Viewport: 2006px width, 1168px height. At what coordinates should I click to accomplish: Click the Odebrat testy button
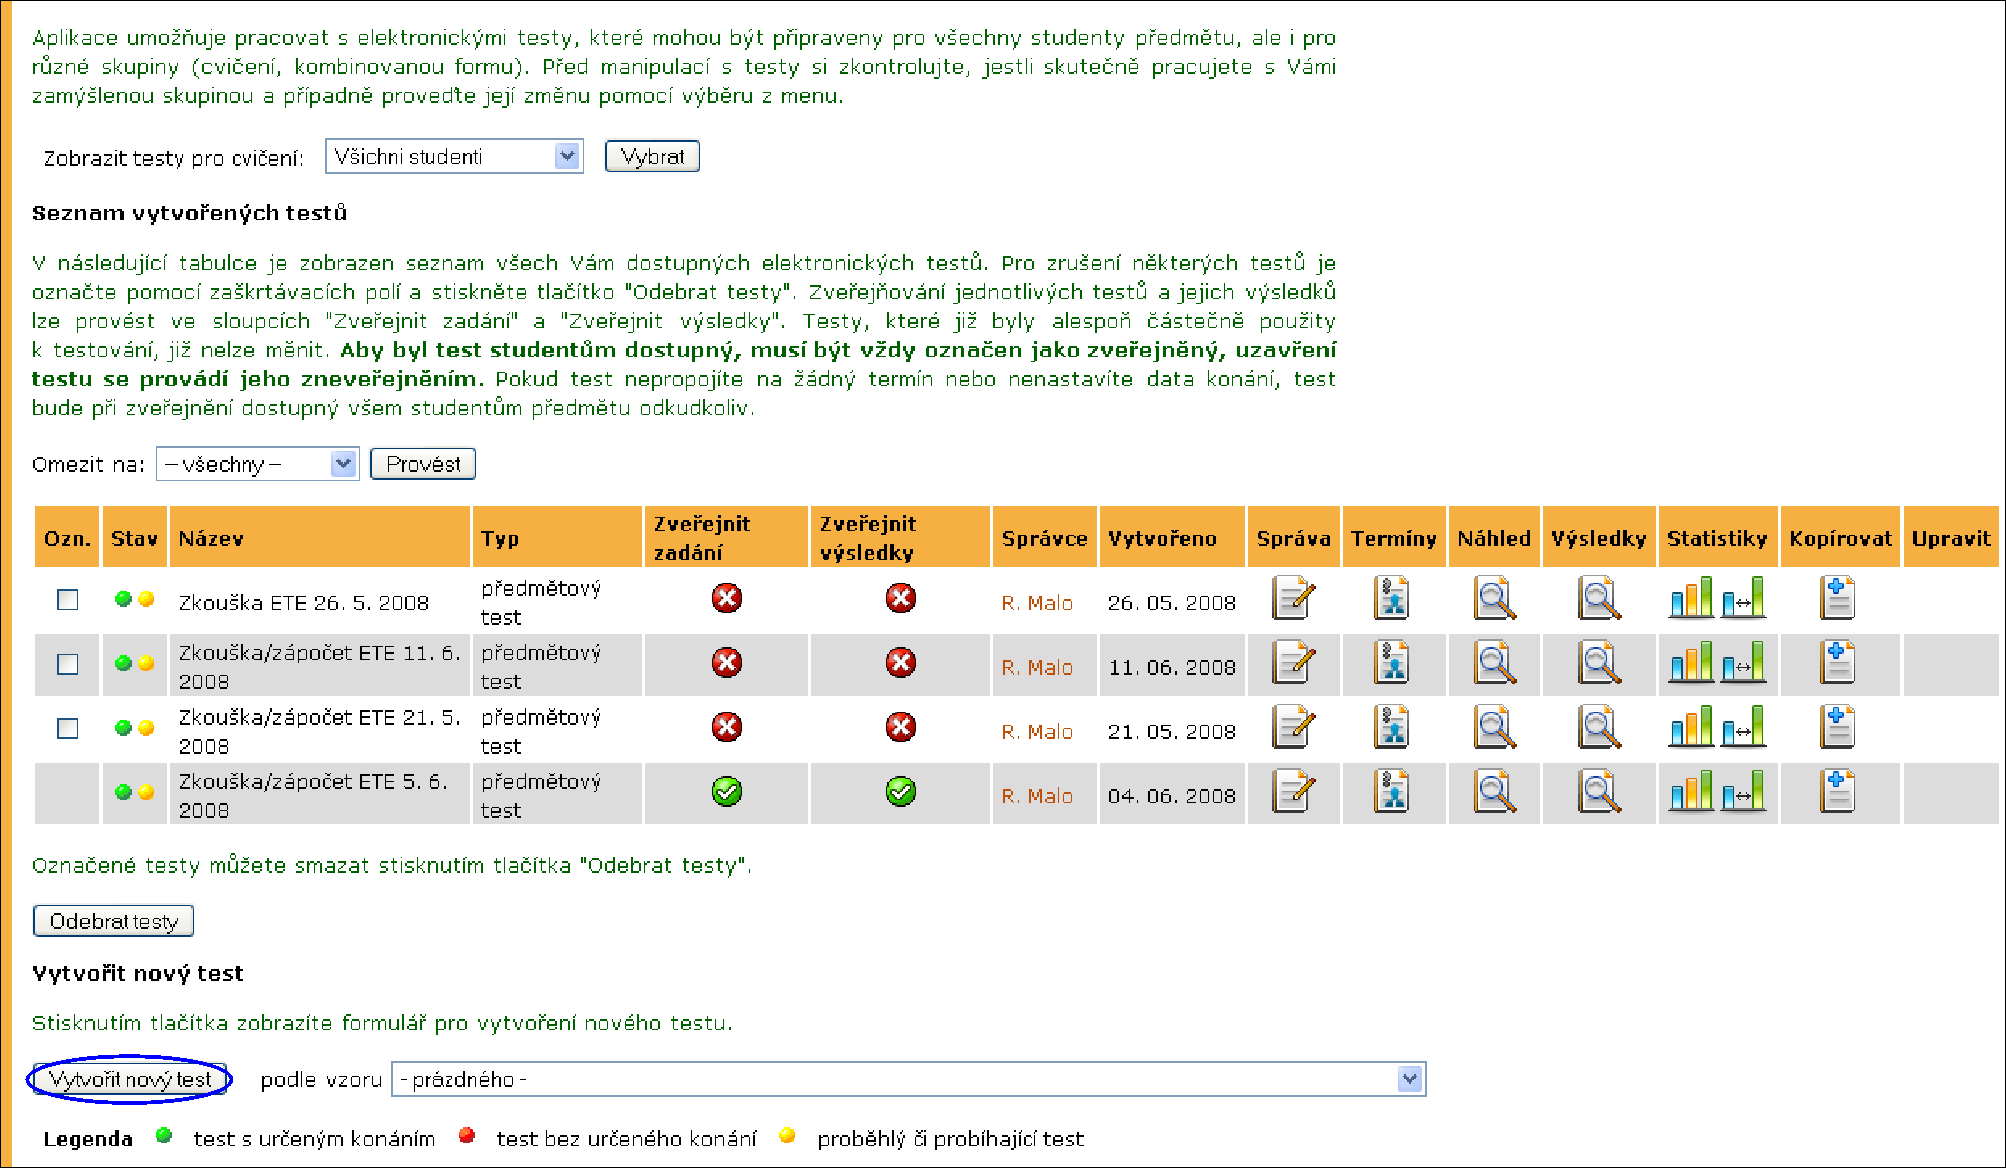click(x=113, y=921)
